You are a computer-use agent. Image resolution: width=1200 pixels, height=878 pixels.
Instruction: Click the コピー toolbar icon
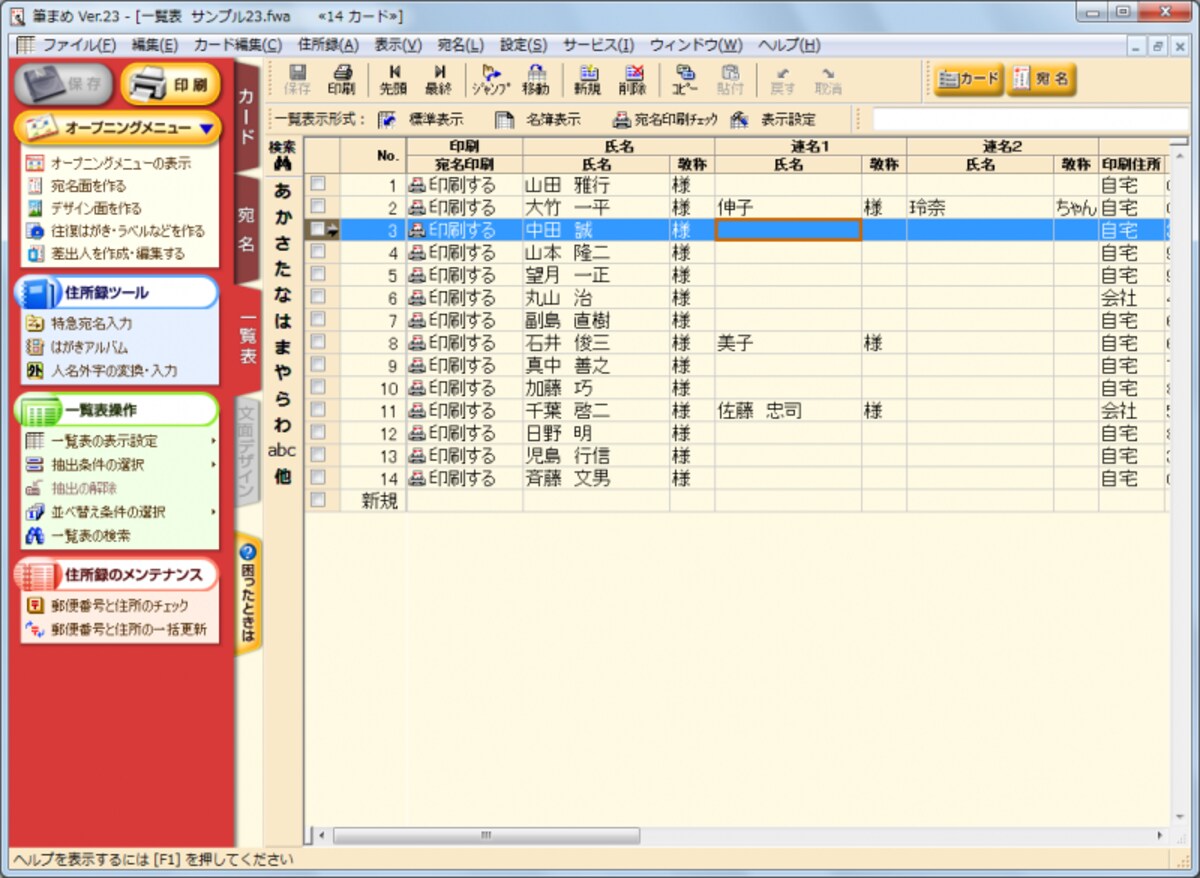(x=684, y=79)
